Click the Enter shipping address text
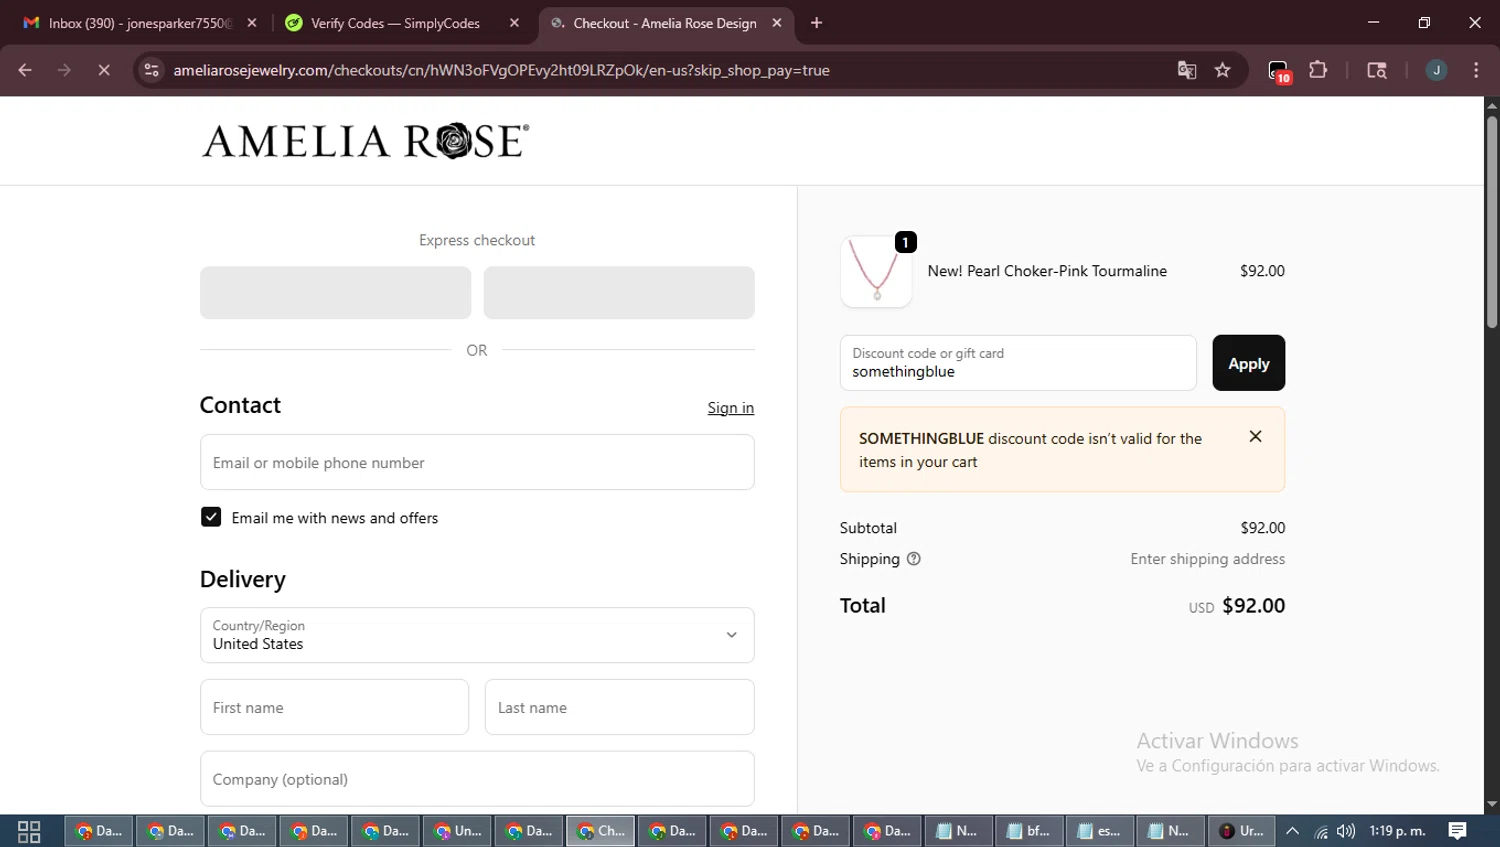The image size is (1500, 847). [1207, 559]
